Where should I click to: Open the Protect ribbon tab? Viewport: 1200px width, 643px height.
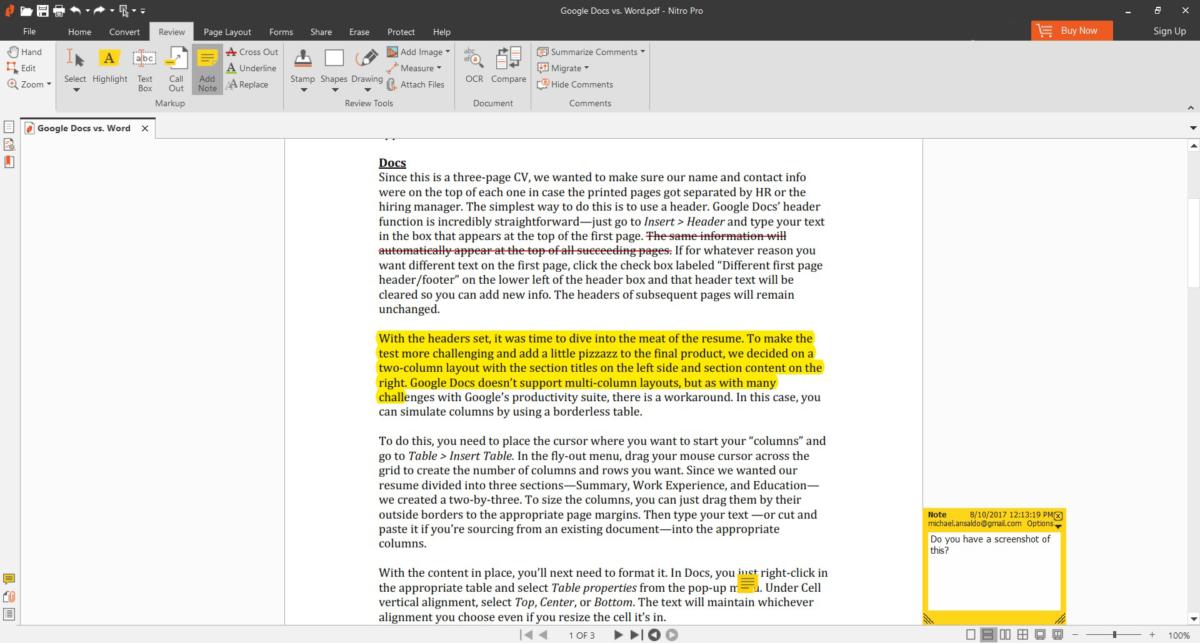pos(402,32)
